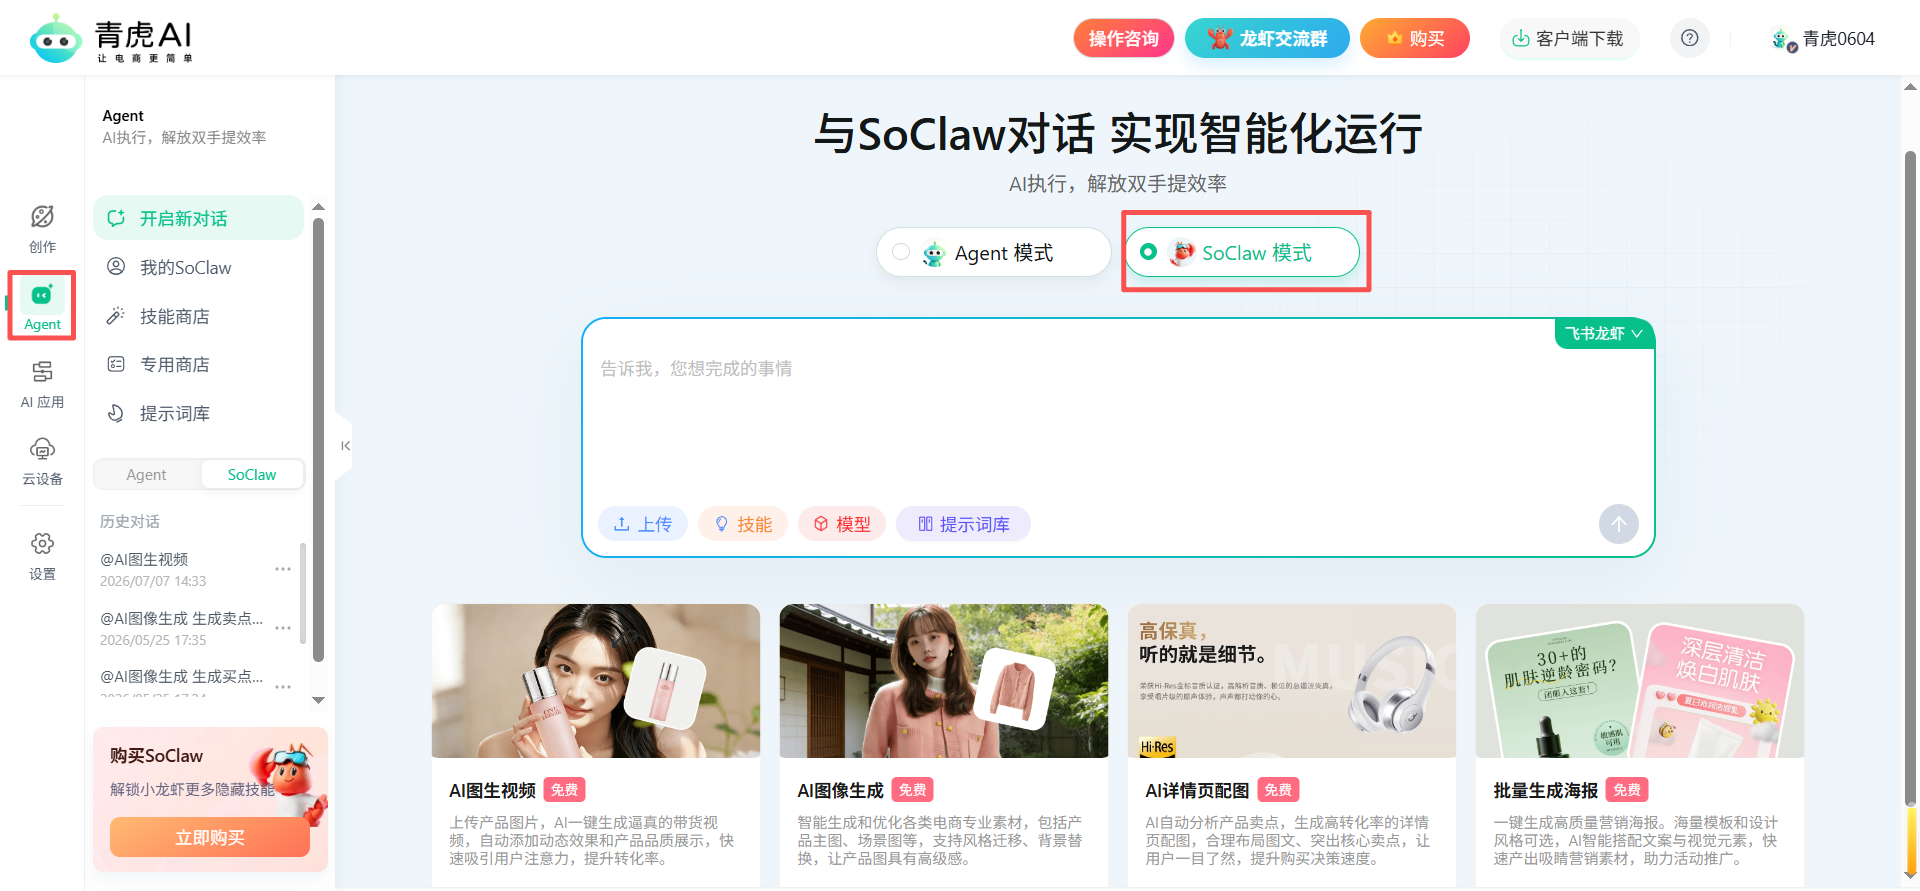Open the 设置 gear icon

(x=42, y=556)
